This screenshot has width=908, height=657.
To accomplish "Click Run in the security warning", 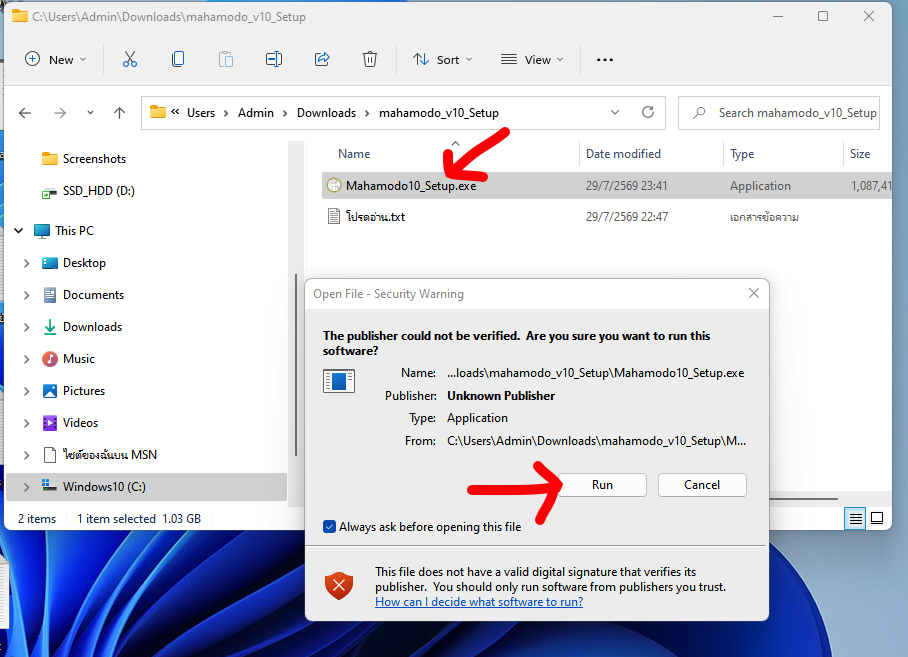I will [602, 485].
